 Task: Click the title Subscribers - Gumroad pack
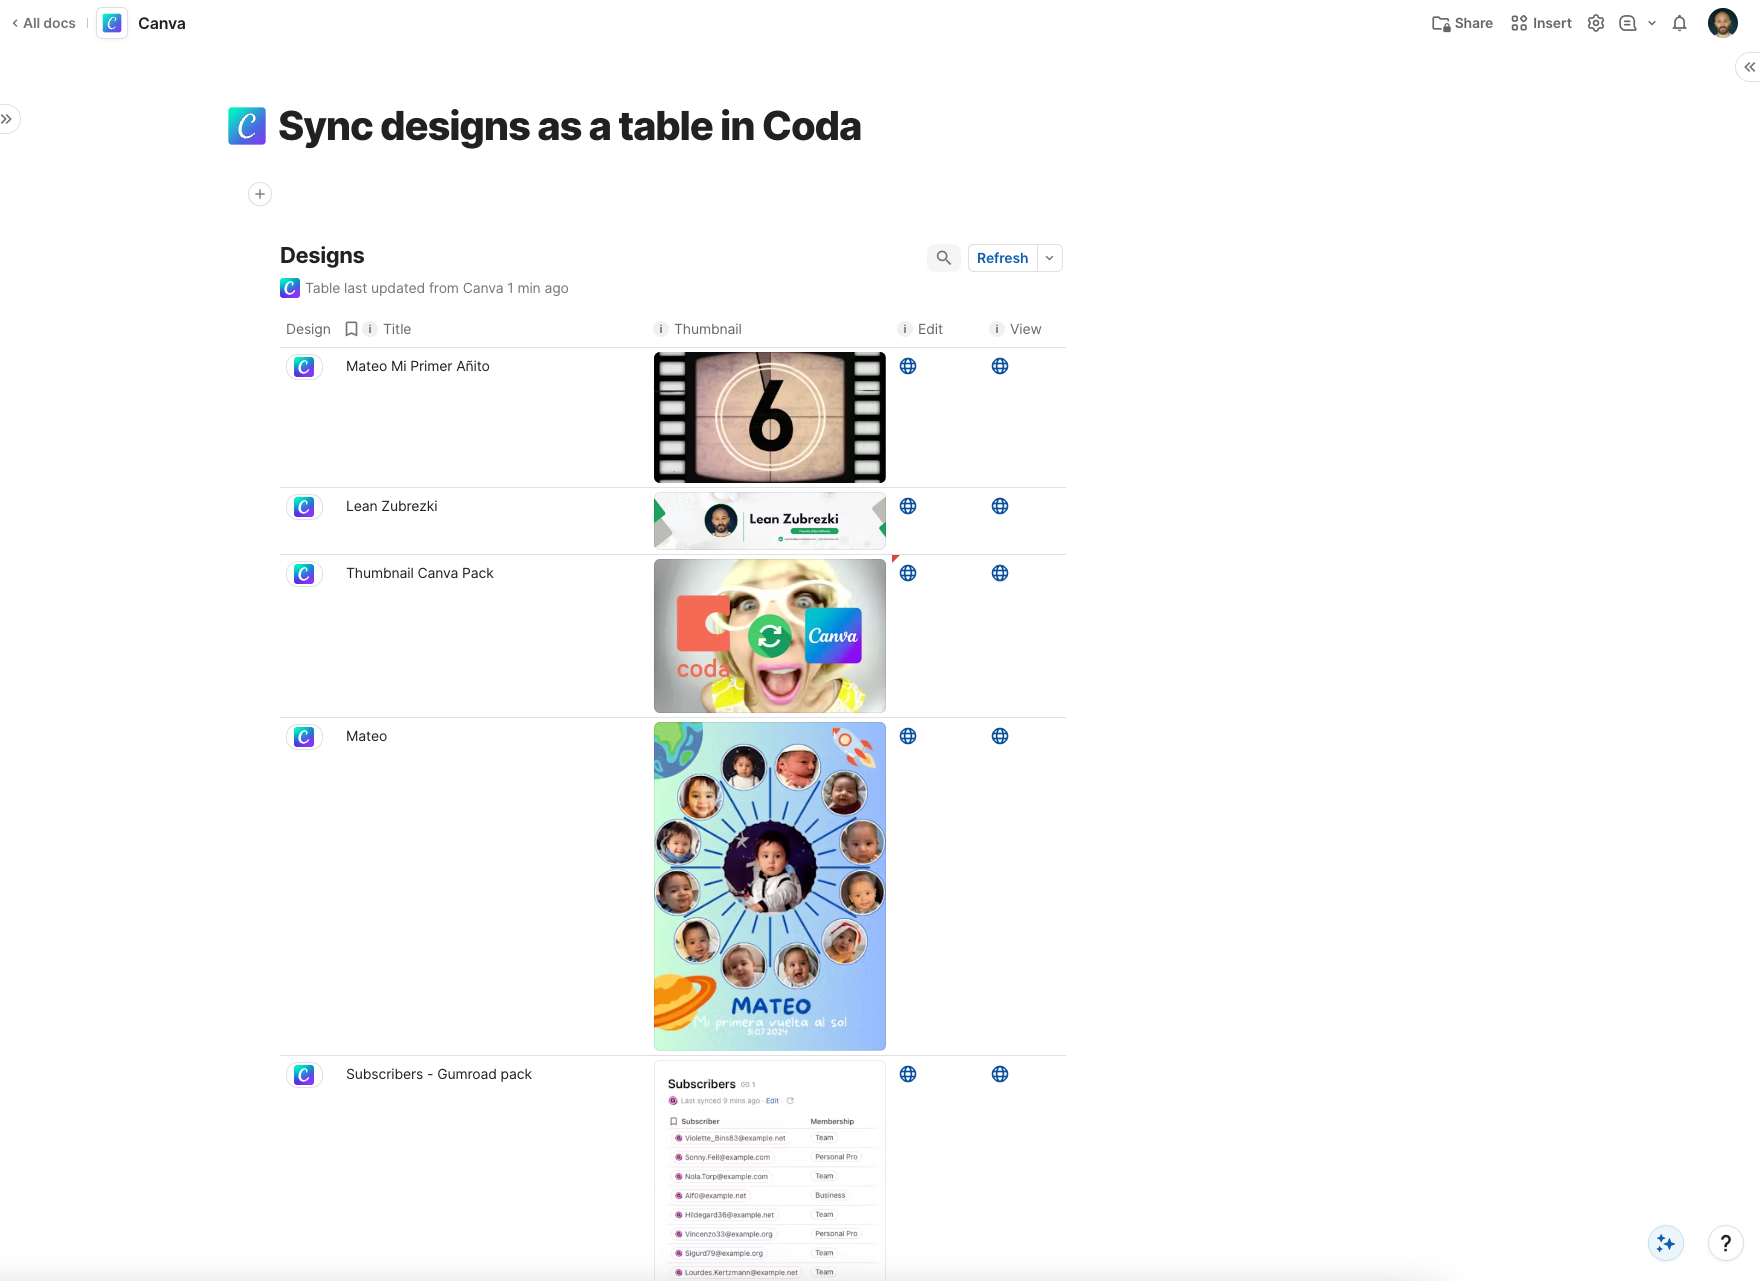[439, 1074]
